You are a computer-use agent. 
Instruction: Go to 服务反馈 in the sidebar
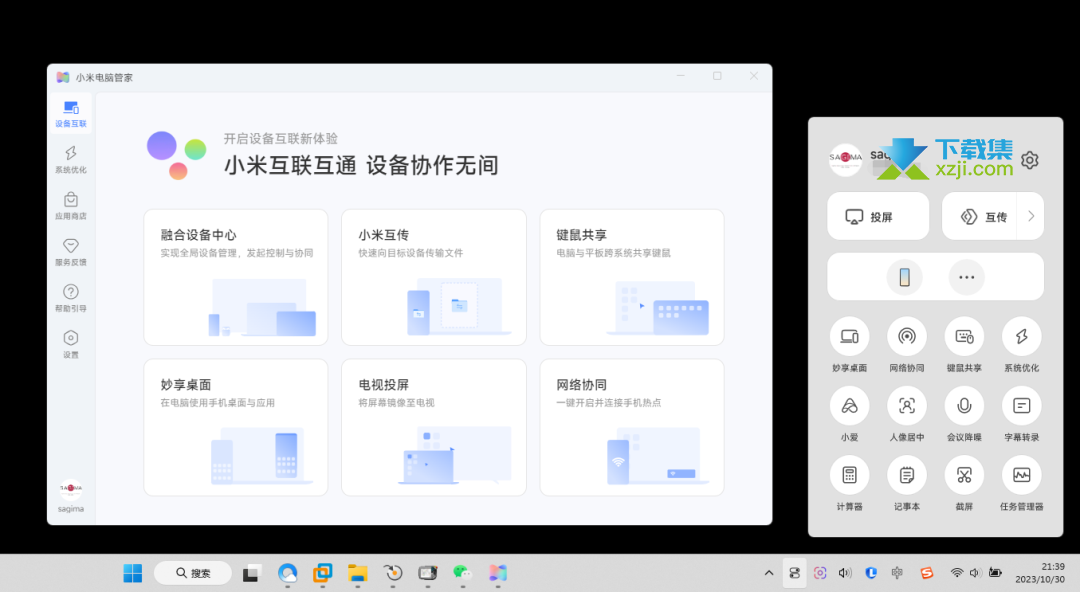pos(71,252)
